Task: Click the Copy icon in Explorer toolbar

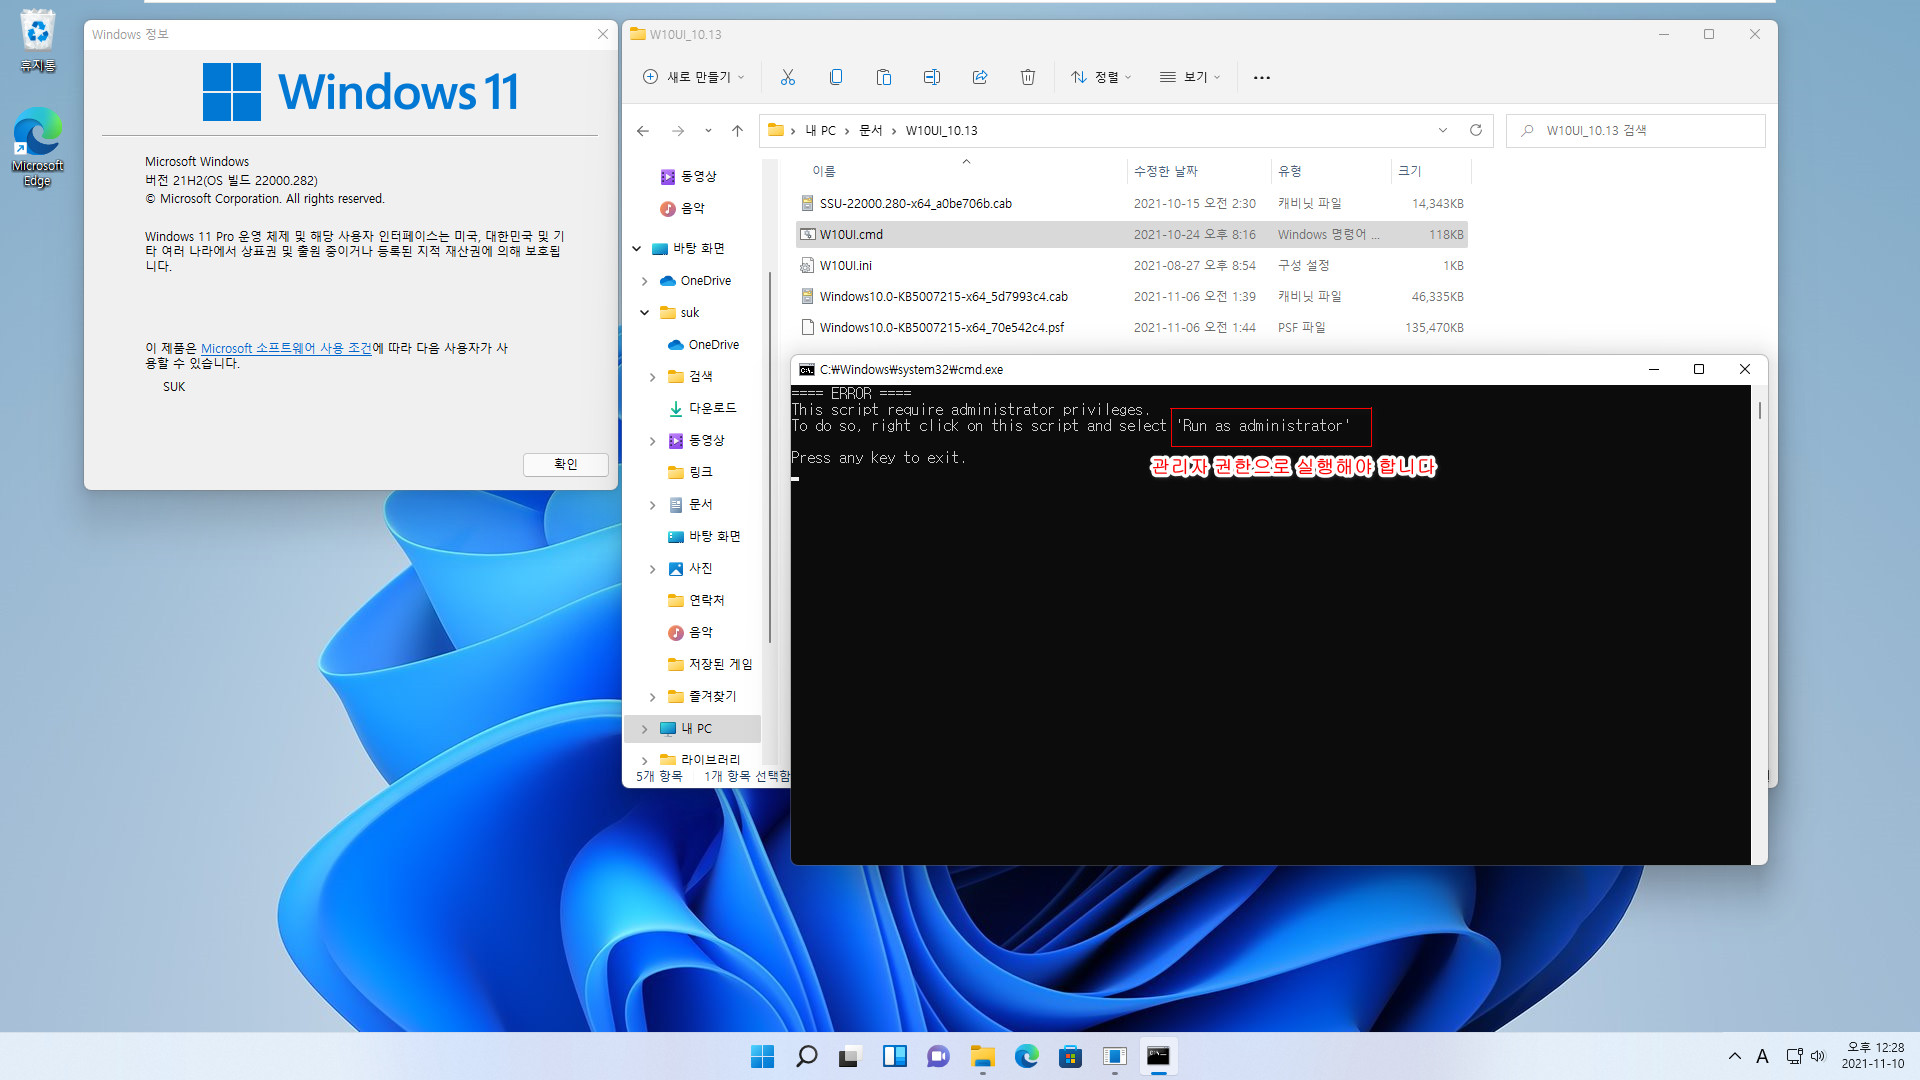Action: (836, 77)
